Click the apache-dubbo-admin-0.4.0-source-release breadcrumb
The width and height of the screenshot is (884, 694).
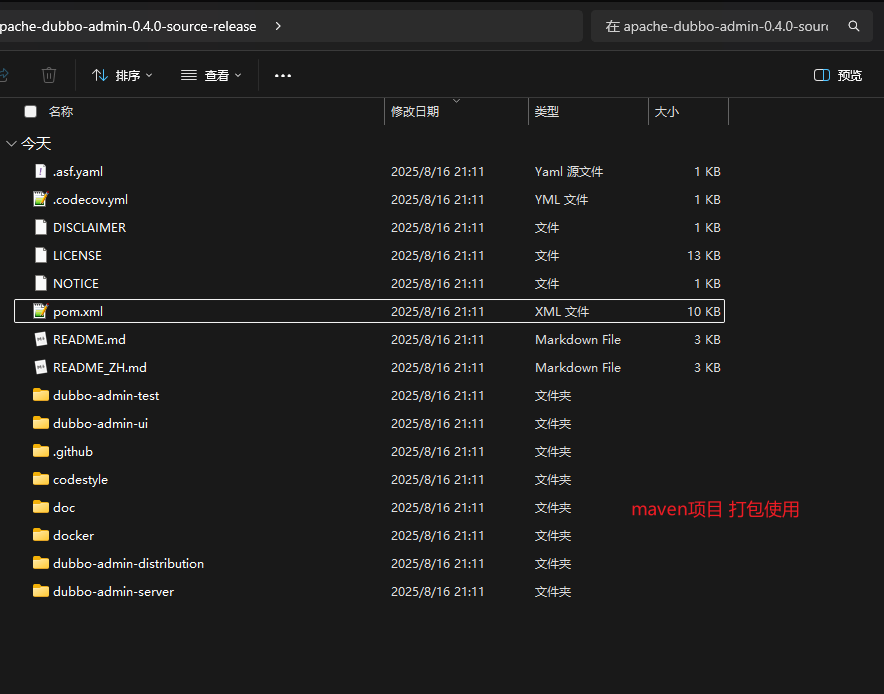[x=127, y=26]
